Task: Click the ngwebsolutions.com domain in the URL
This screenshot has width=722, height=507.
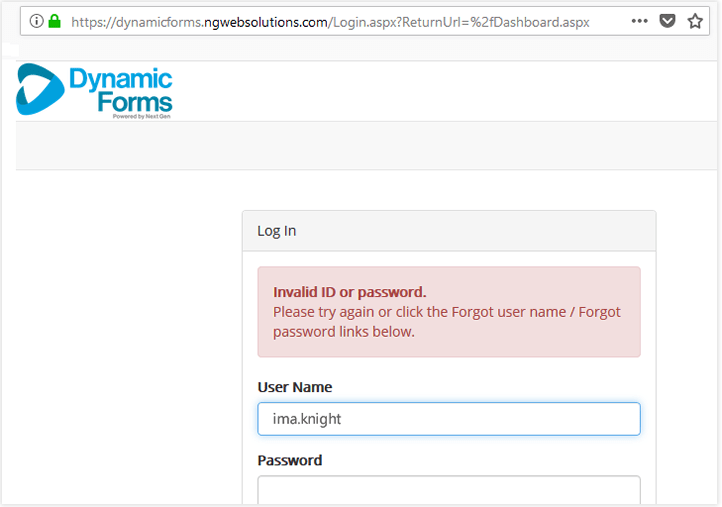Action: point(265,21)
